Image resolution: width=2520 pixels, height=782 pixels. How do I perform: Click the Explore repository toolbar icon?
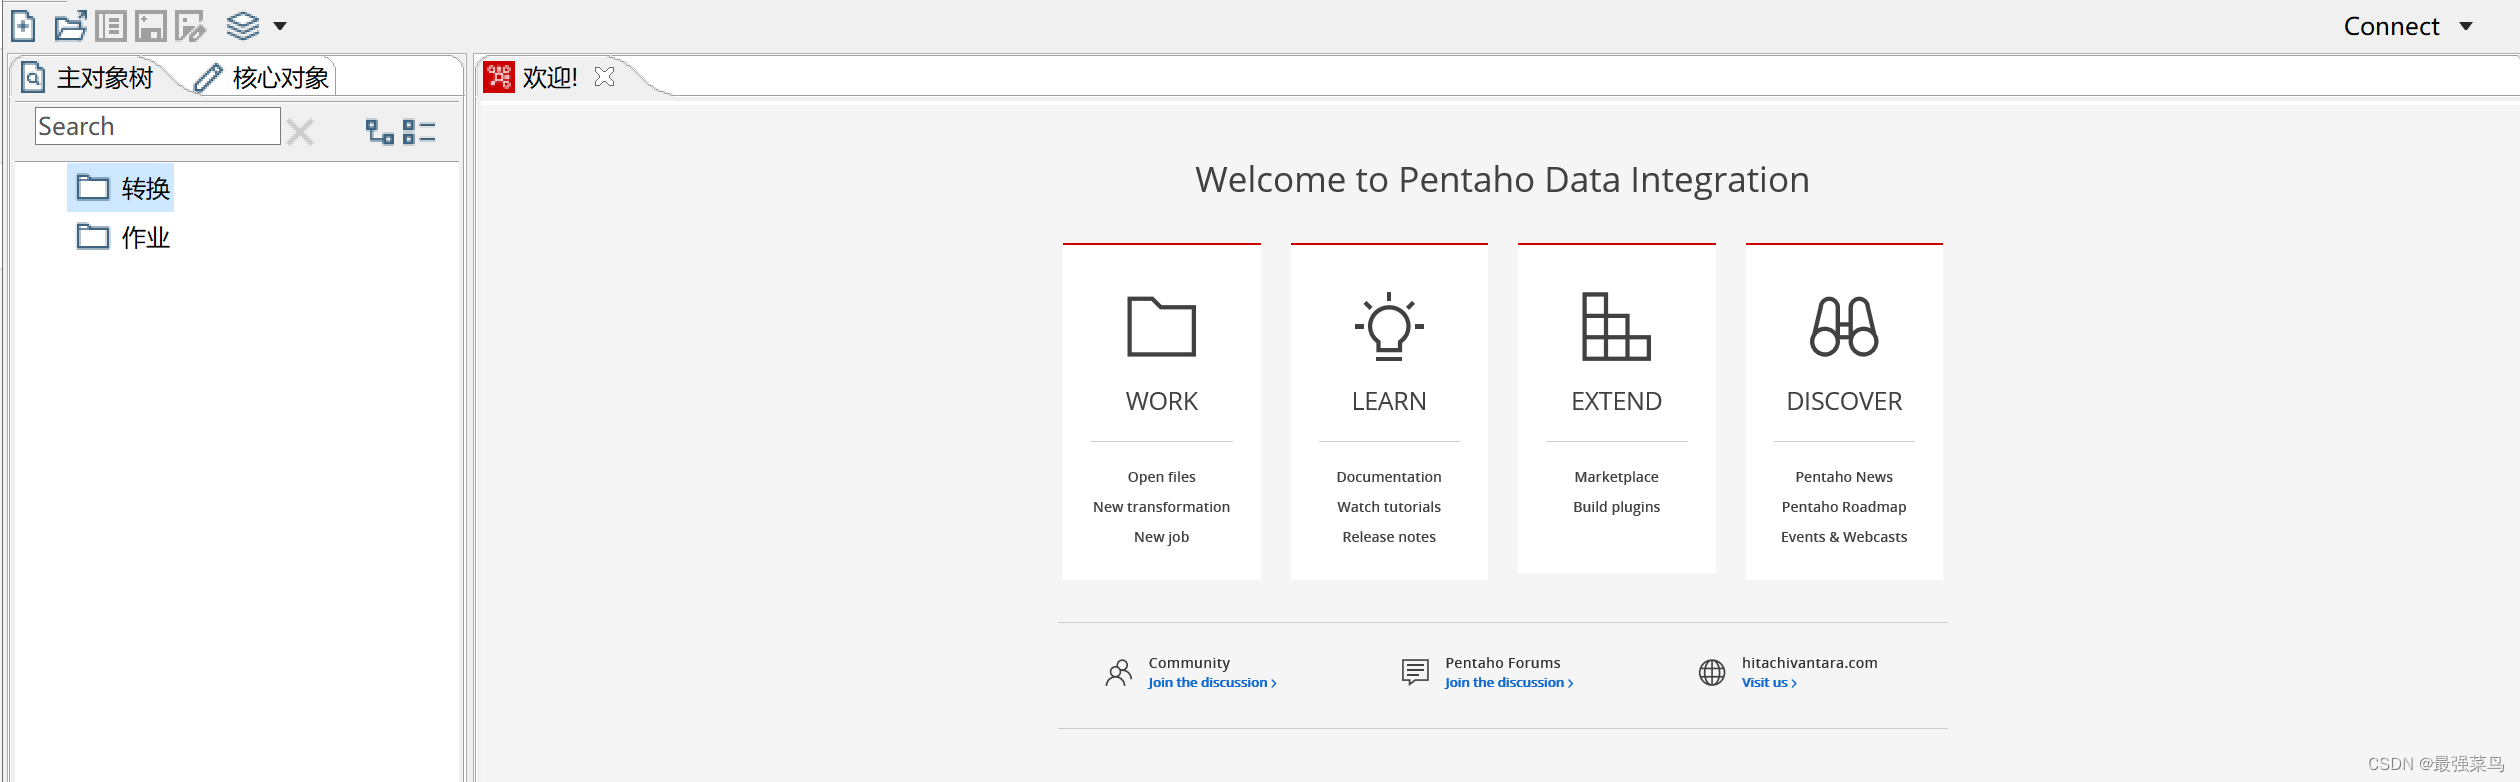111,26
